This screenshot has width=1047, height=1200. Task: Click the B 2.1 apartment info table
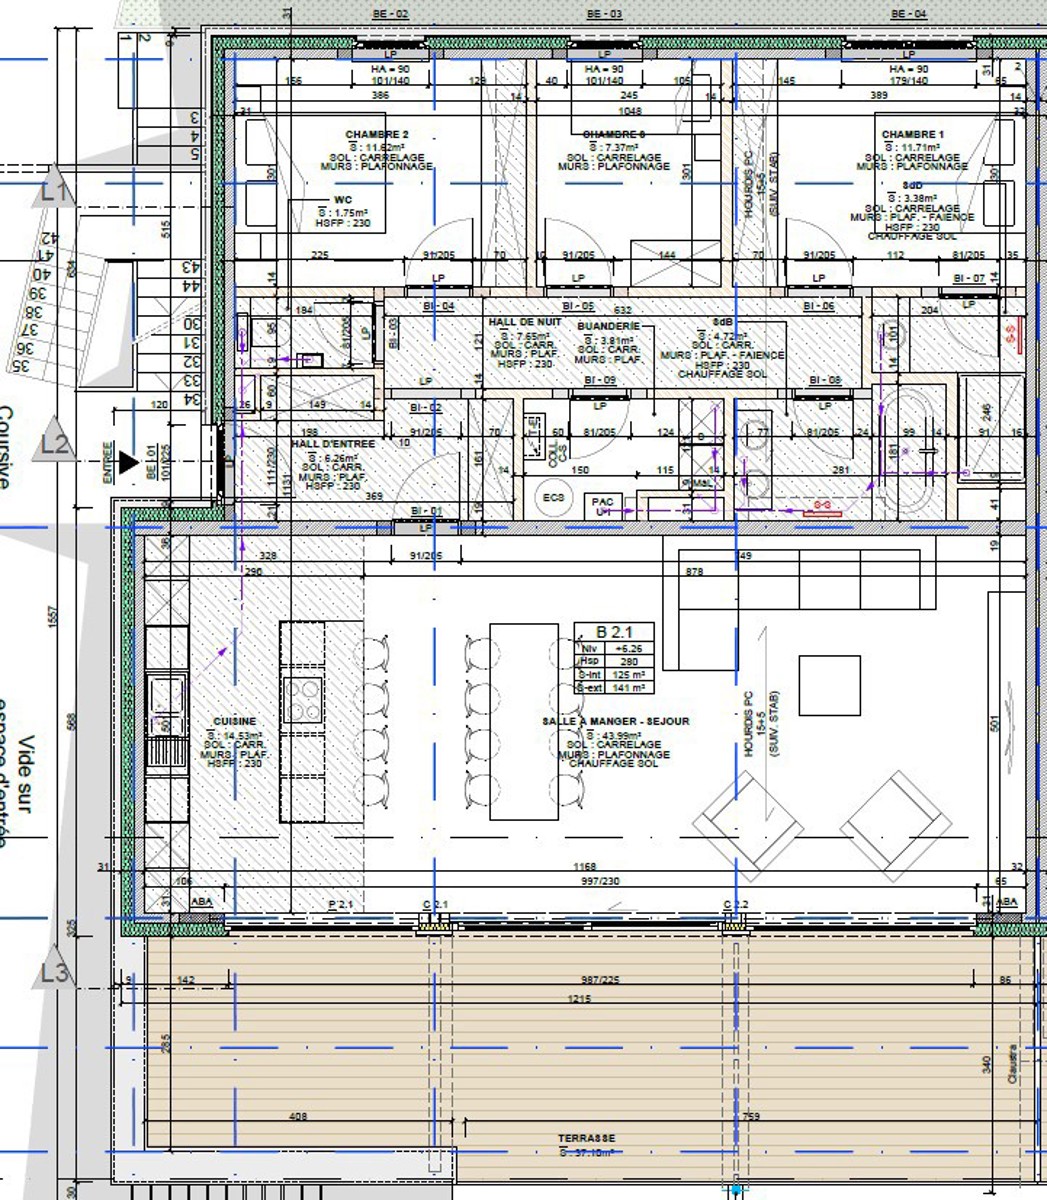click(612, 659)
